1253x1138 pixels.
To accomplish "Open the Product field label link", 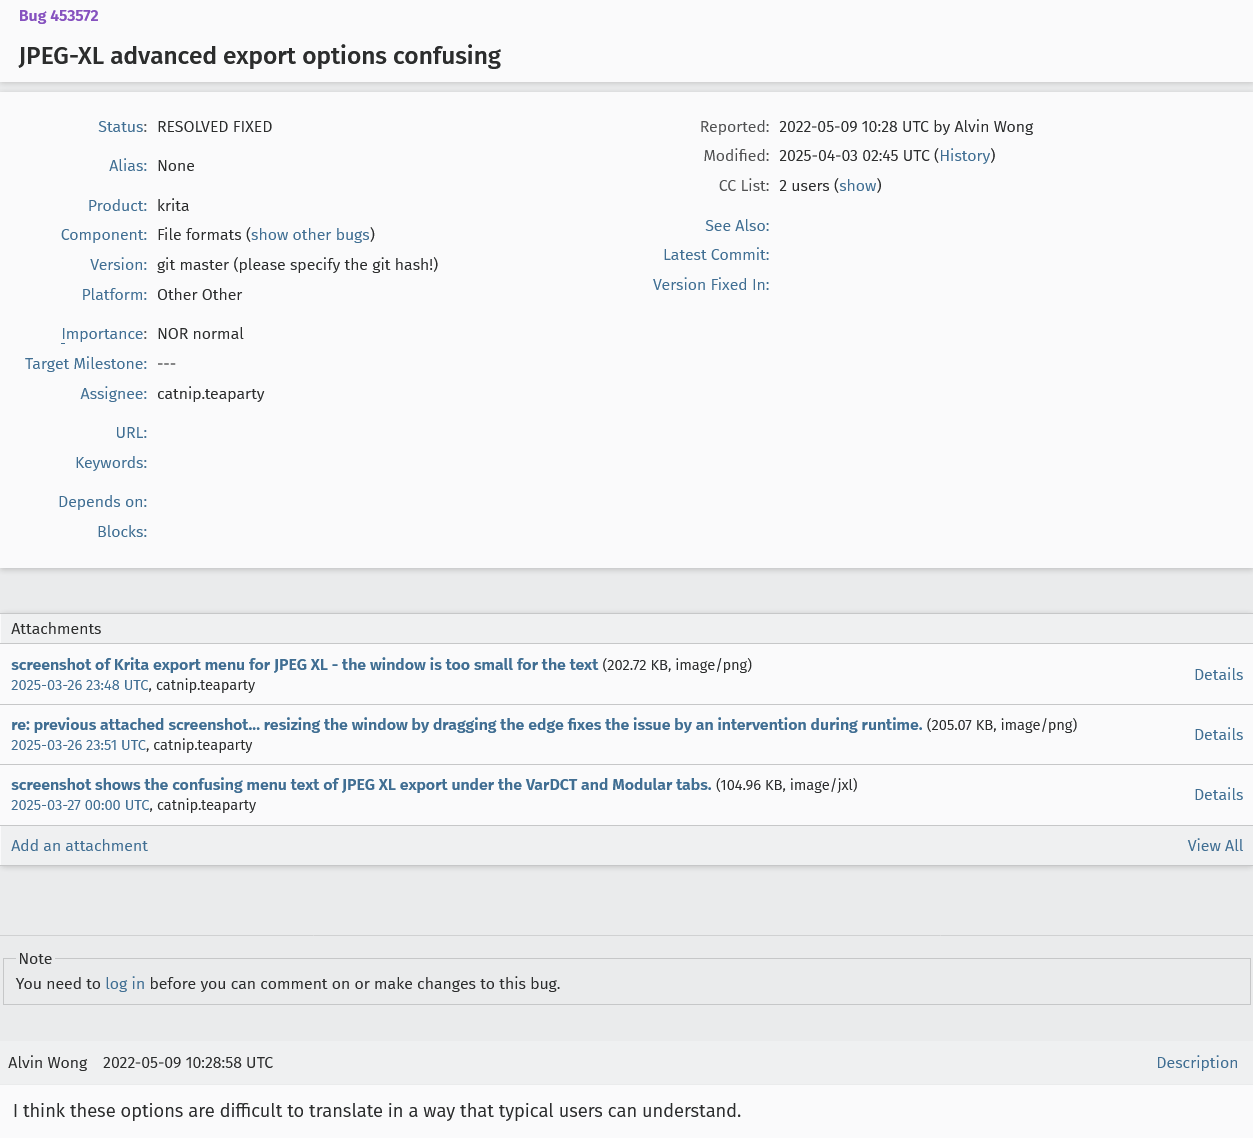I will pyautogui.click(x=115, y=206).
